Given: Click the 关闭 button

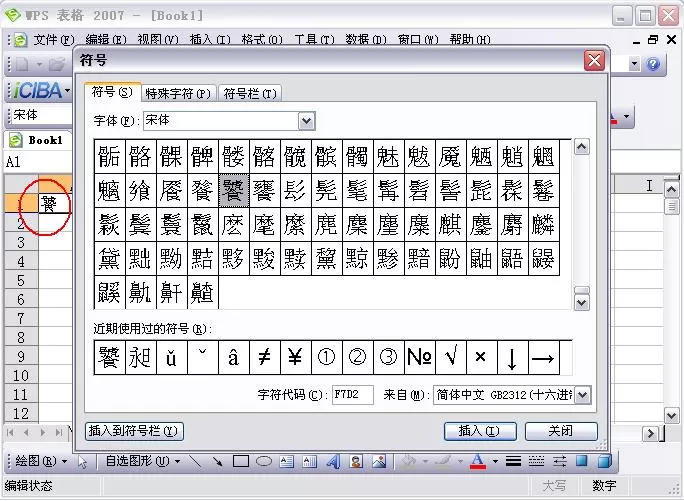Looking at the screenshot, I should (561, 431).
